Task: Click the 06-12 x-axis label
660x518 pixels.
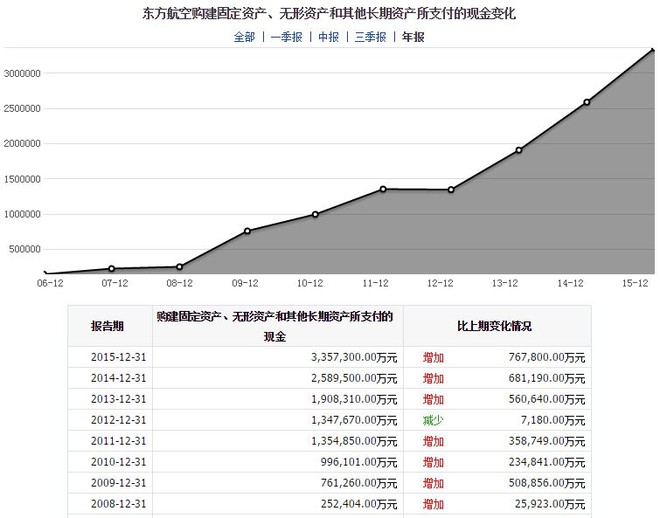Action: pyautogui.click(x=50, y=283)
